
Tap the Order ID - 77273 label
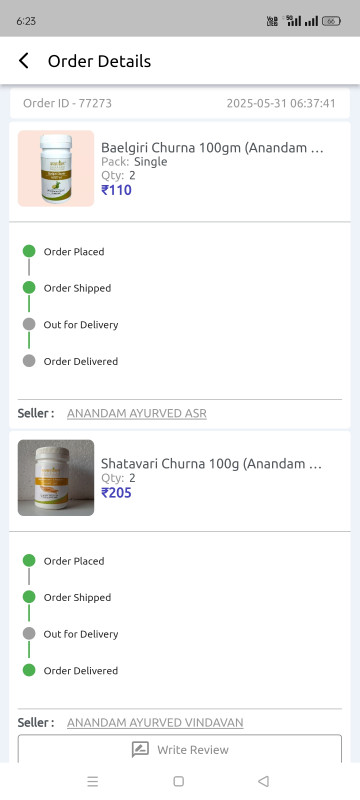[x=67, y=104]
